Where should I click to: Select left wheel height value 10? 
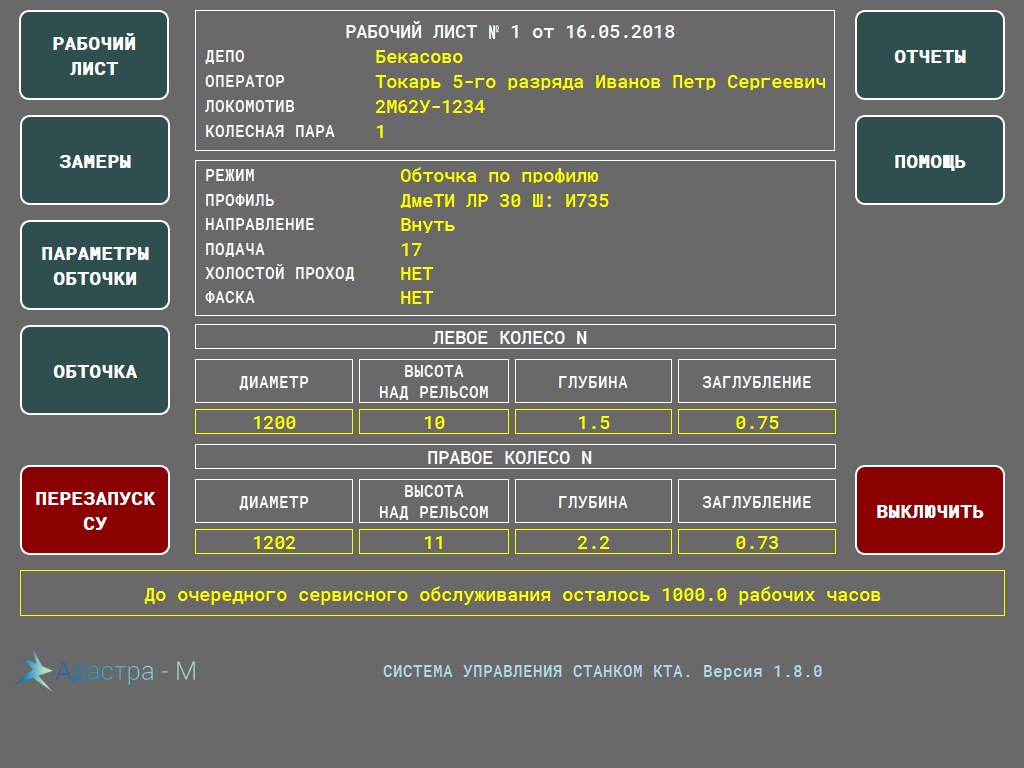(x=434, y=422)
